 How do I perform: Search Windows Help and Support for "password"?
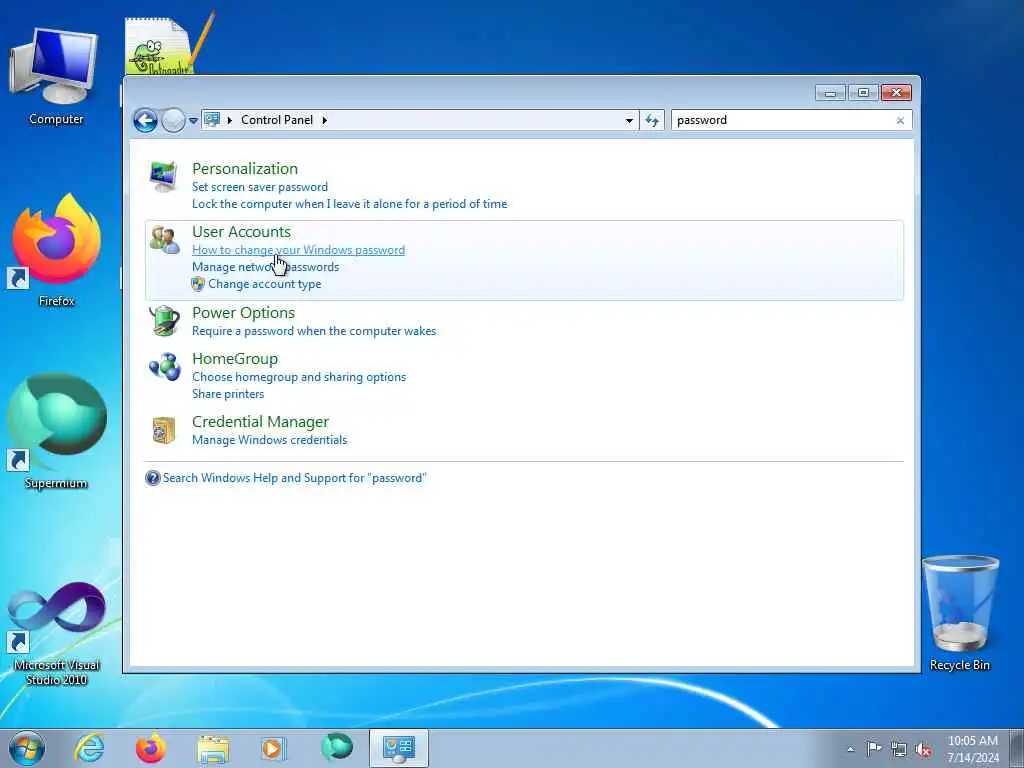pyautogui.click(x=295, y=478)
